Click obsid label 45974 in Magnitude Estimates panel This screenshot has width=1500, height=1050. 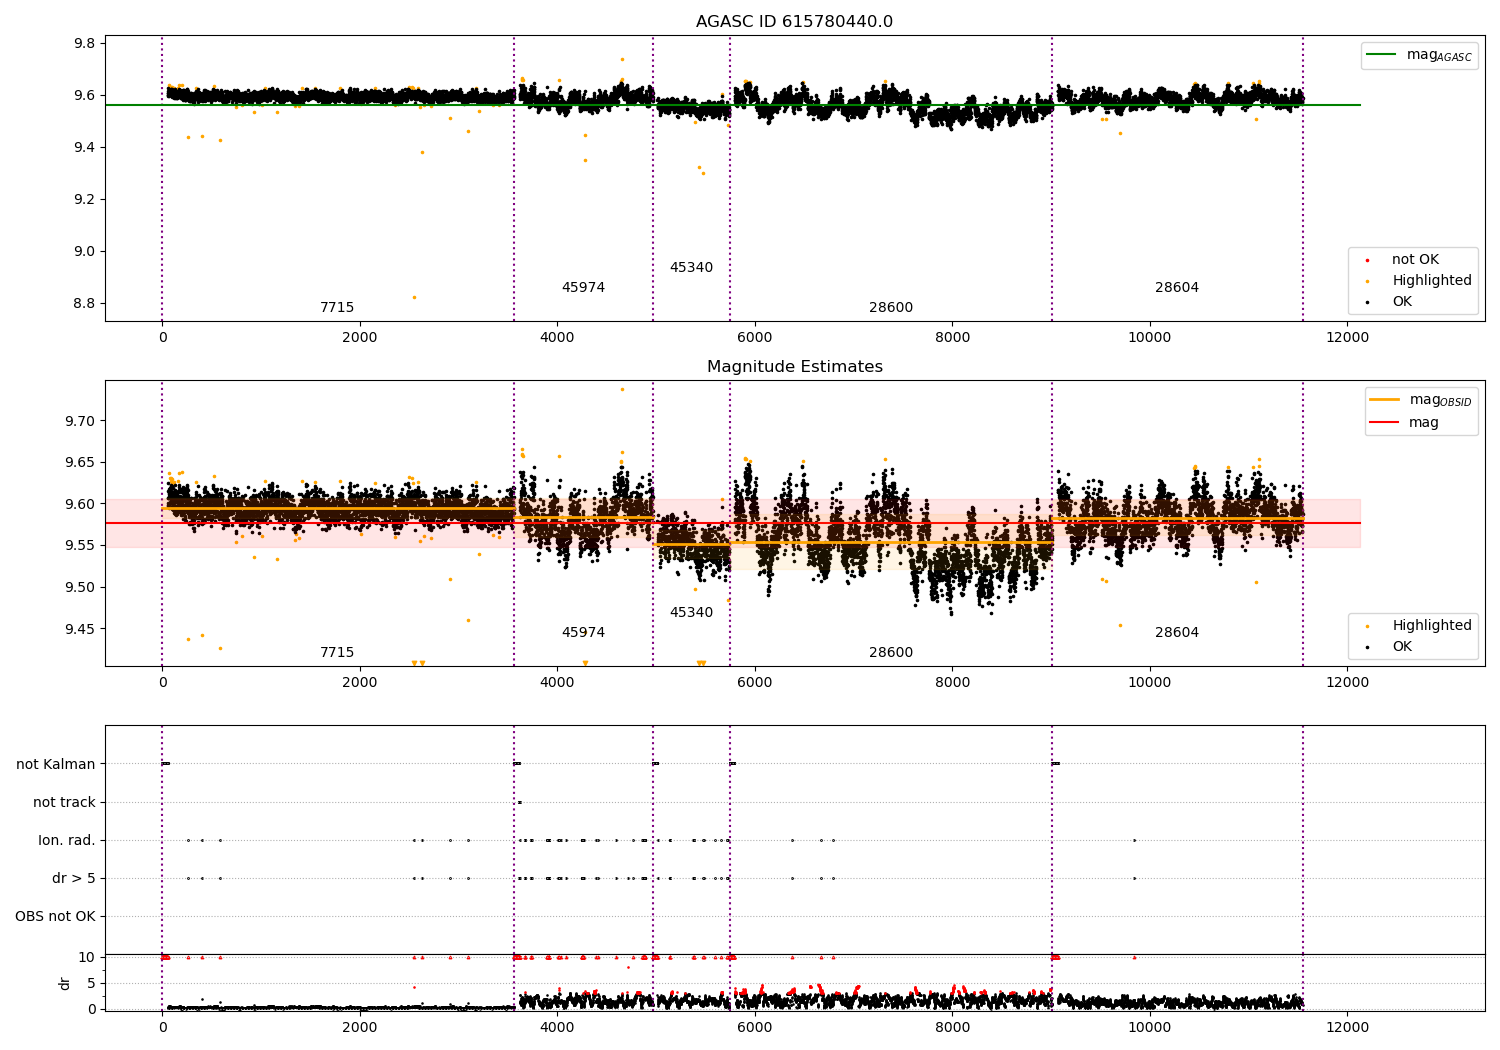coord(583,633)
